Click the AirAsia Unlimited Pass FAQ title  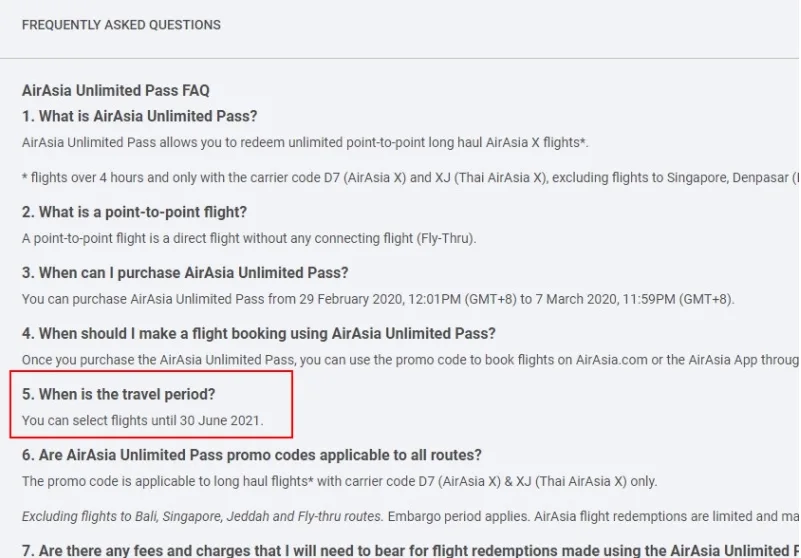[116, 91]
